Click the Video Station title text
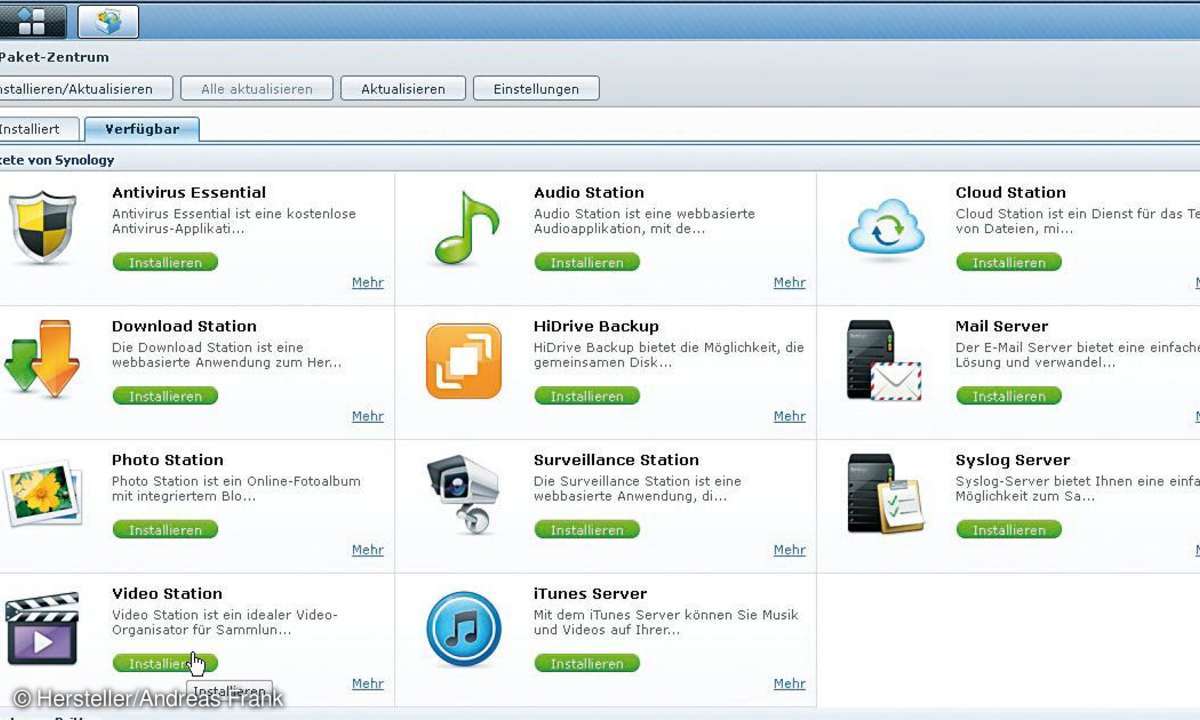This screenshot has width=1200, height=720. [167, 594]
